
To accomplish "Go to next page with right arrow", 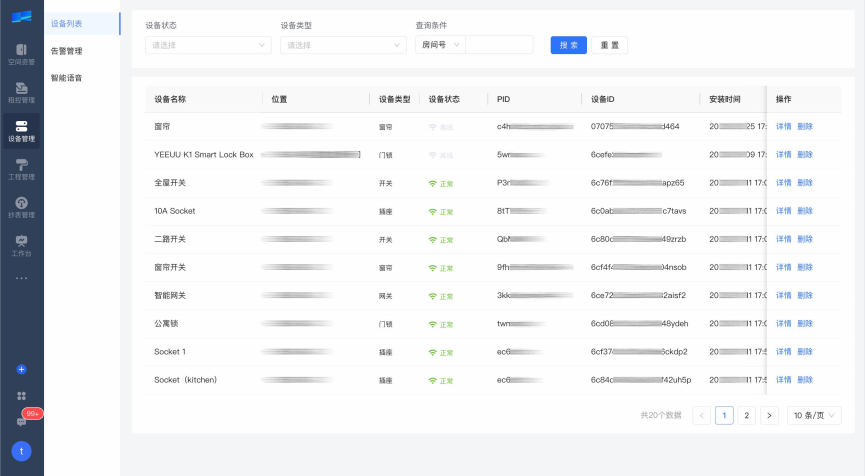I will pos(769,415).
